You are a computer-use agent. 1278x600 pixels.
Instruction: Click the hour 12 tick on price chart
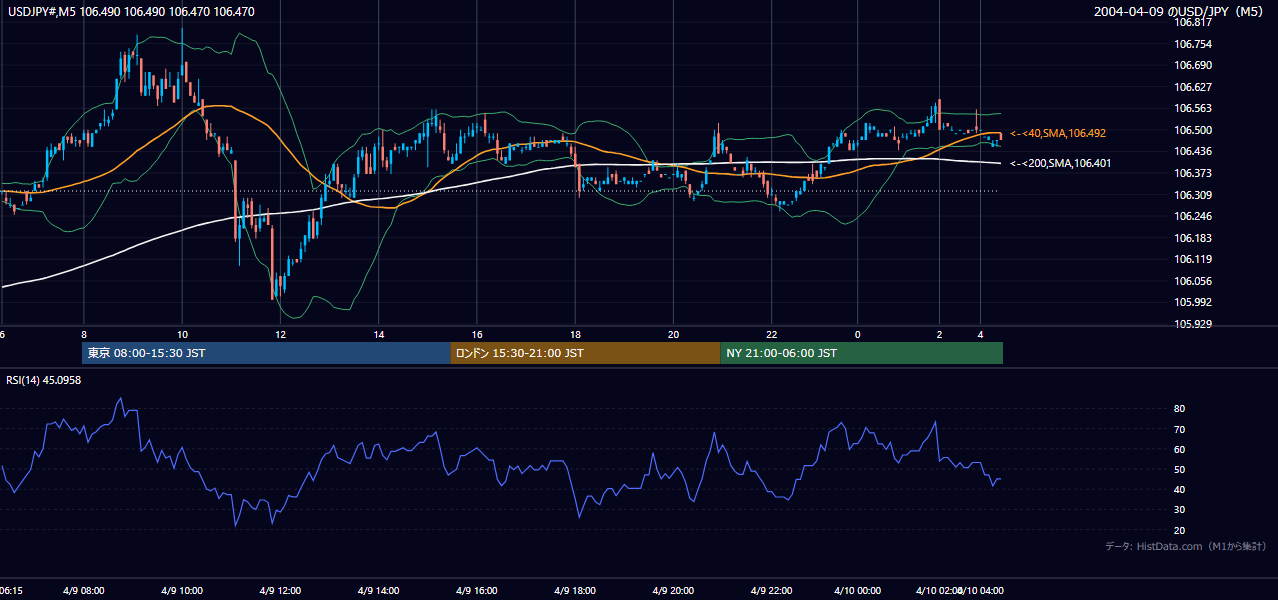point(280,335)
